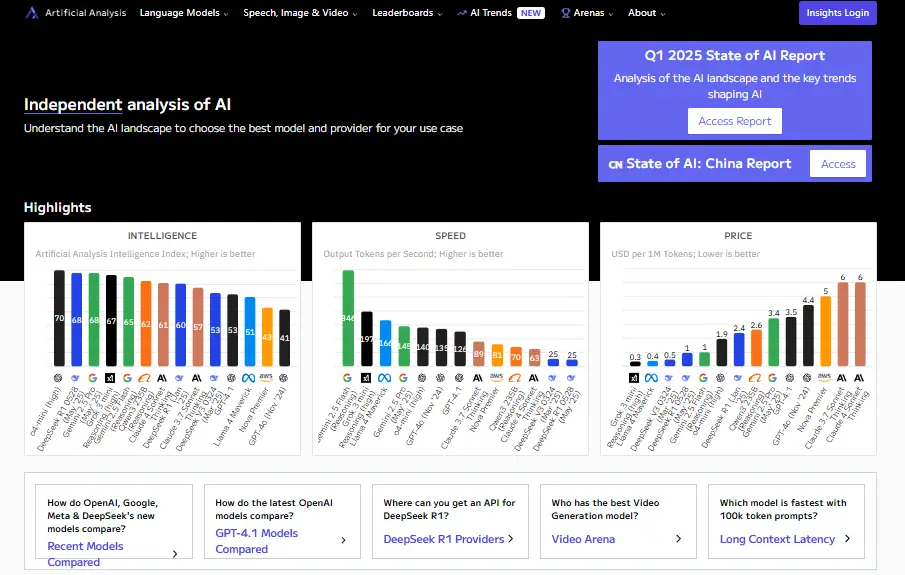Screen dimensions: 905x575
Task: Expand the Leaderboards navigation dropdown
Action: [x=407, y=13]
